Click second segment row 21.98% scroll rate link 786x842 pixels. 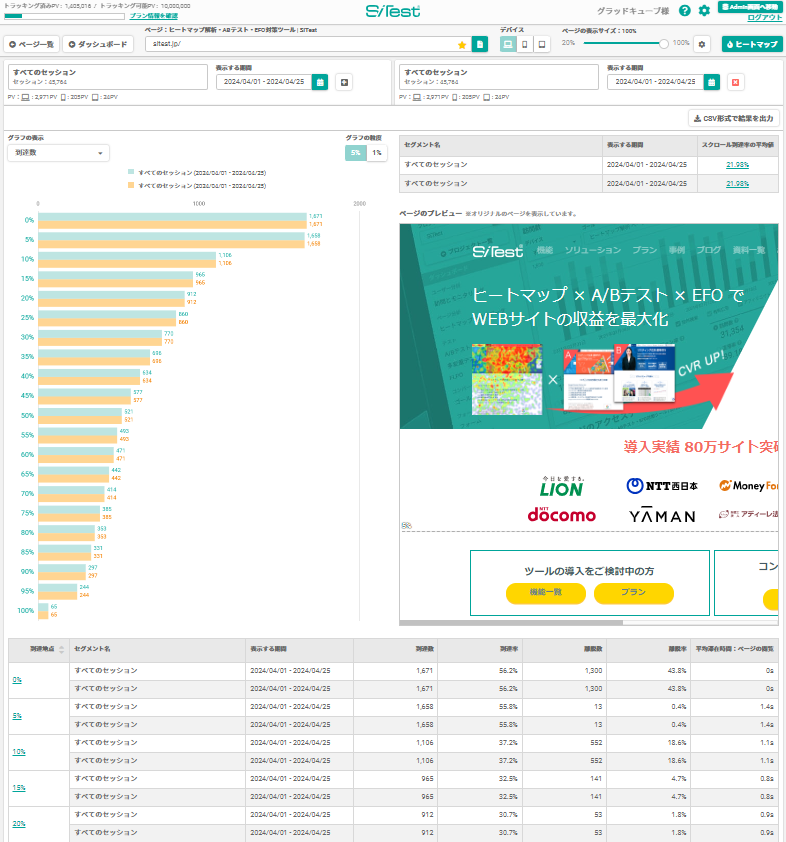pos(737,184)
